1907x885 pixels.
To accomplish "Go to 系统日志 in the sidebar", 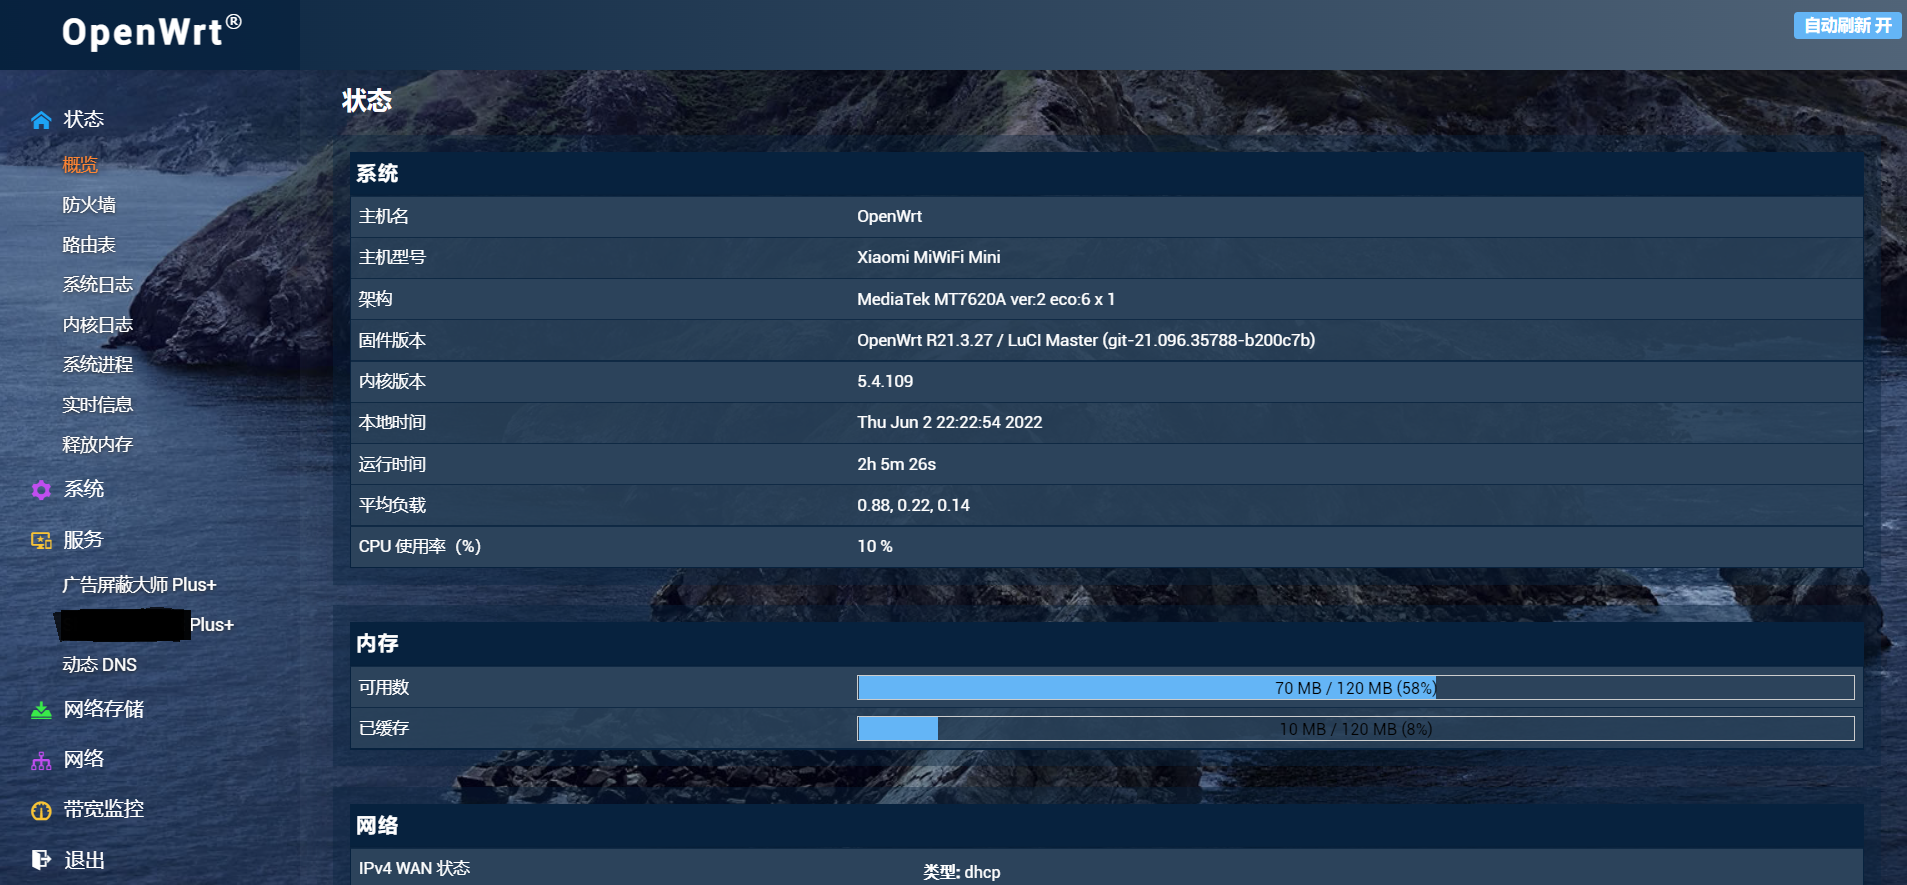I will point(97,285).
